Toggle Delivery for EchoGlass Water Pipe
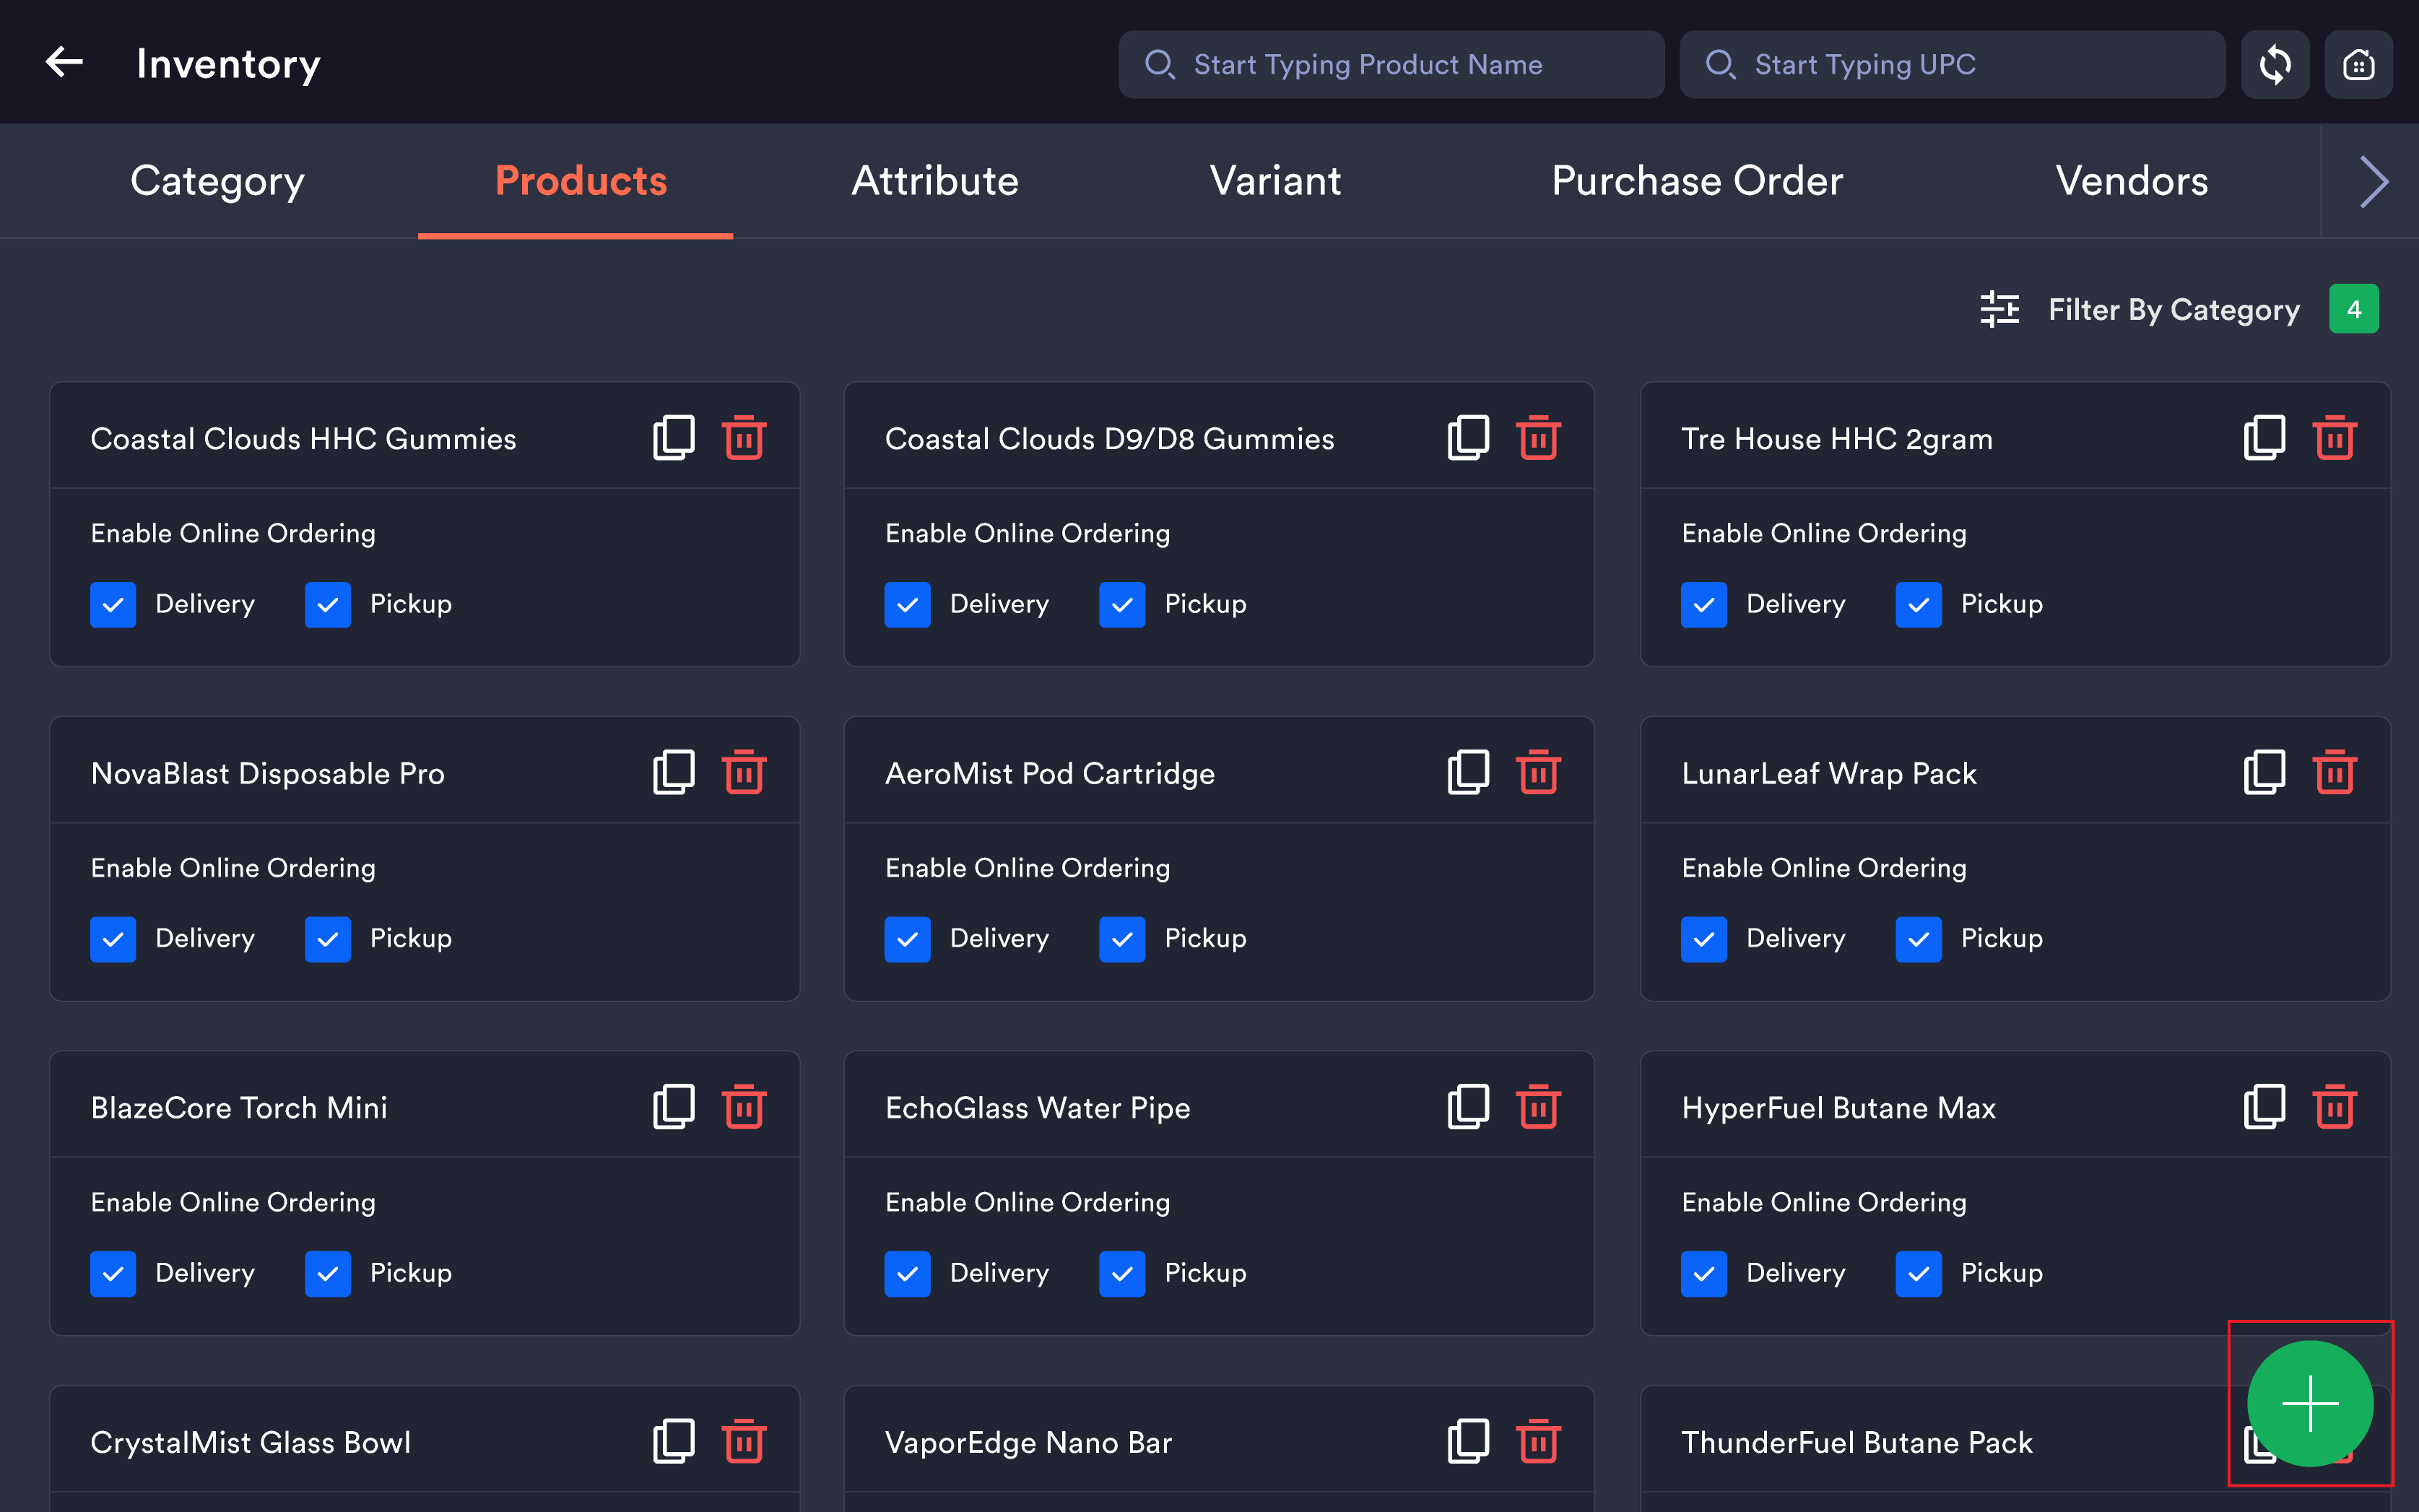Image resolution: width=2419 pixels, height=1512 pixels. [x=907, y=1273]
